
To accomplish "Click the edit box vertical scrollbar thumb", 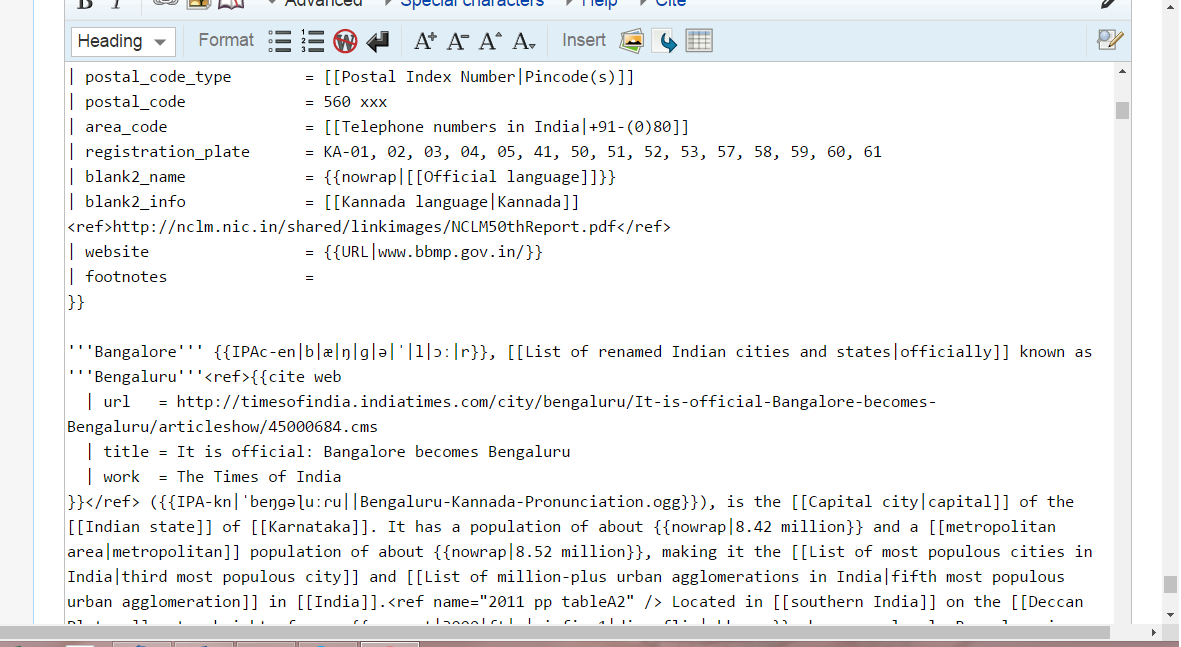I will (1122, 110).
